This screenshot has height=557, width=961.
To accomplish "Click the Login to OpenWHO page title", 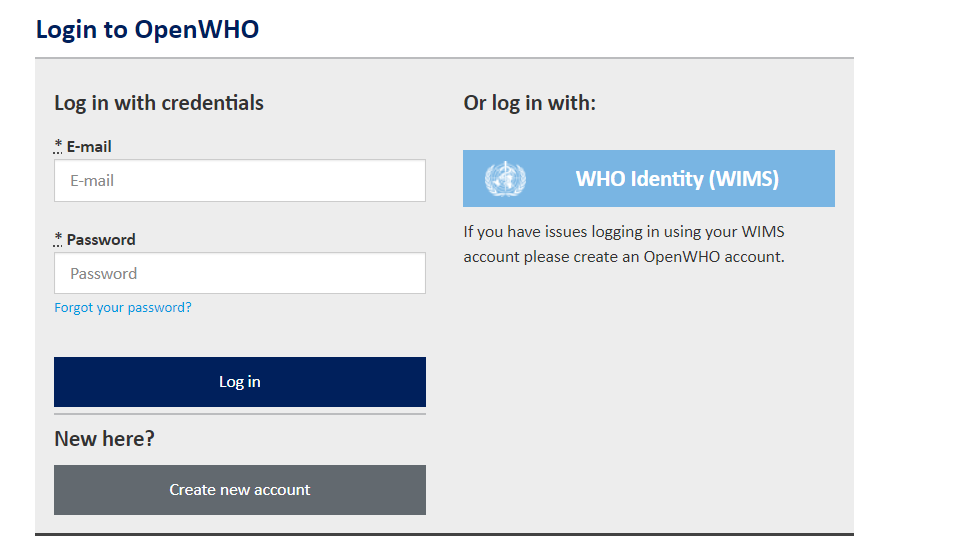I will (147, 29).
